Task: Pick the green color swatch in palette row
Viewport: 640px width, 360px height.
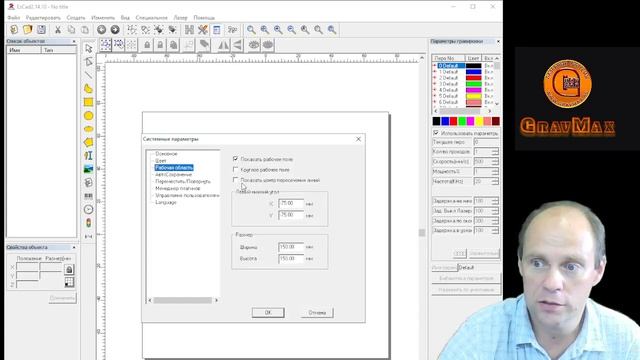Action: [x=462, y=121]
